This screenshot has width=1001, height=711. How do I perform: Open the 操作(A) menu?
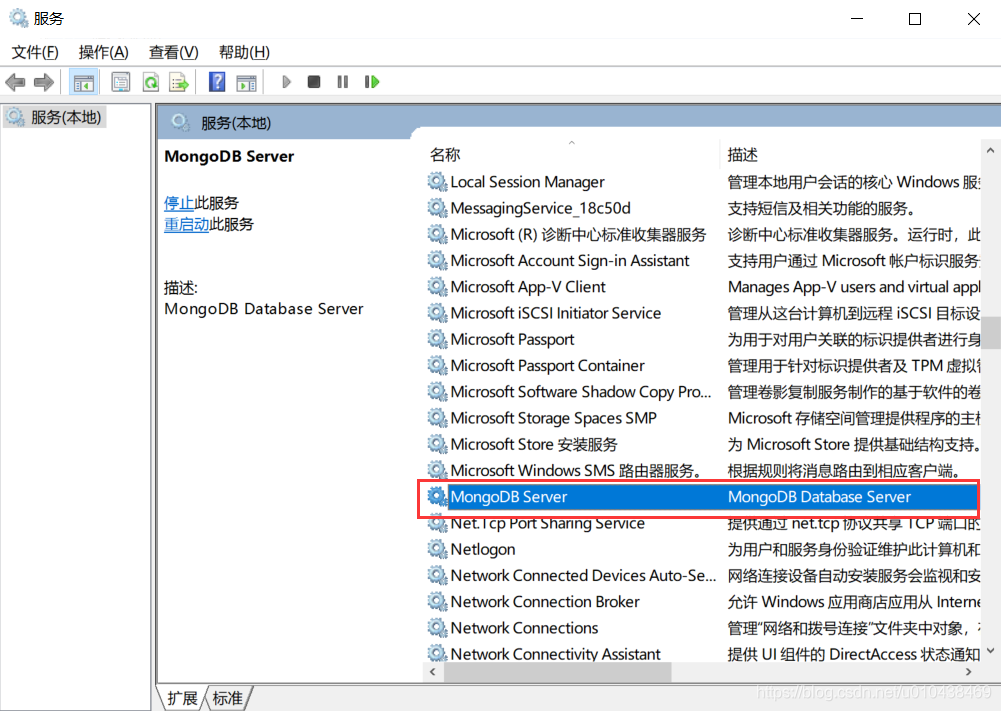click(103, 52)
